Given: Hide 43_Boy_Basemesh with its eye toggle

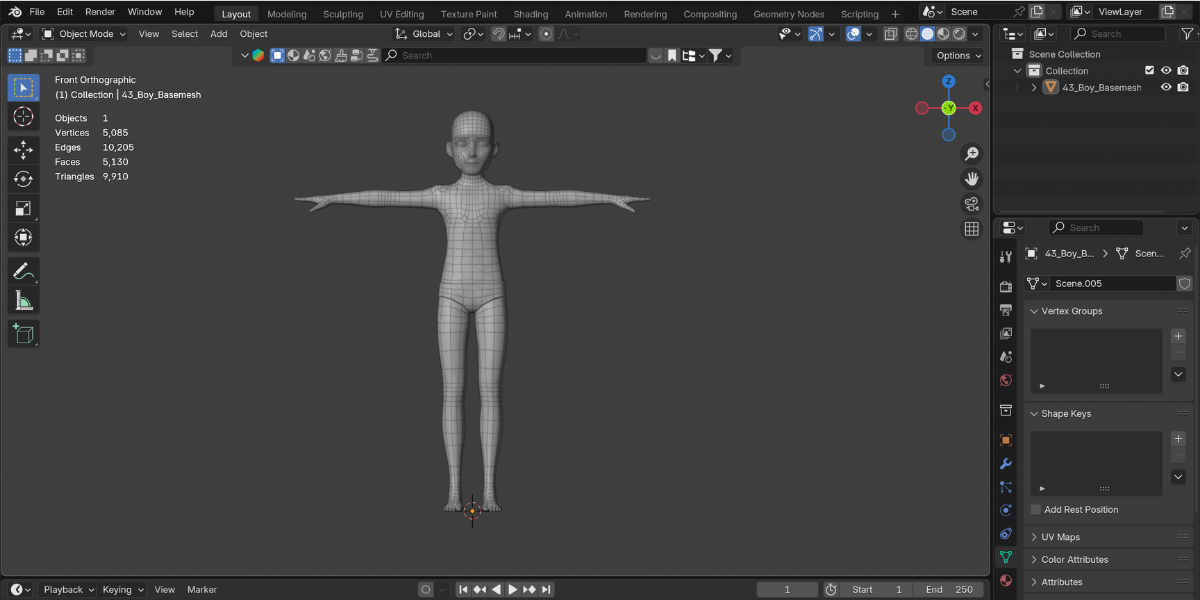Looking at the screenshot, I should pos(1166,87).
